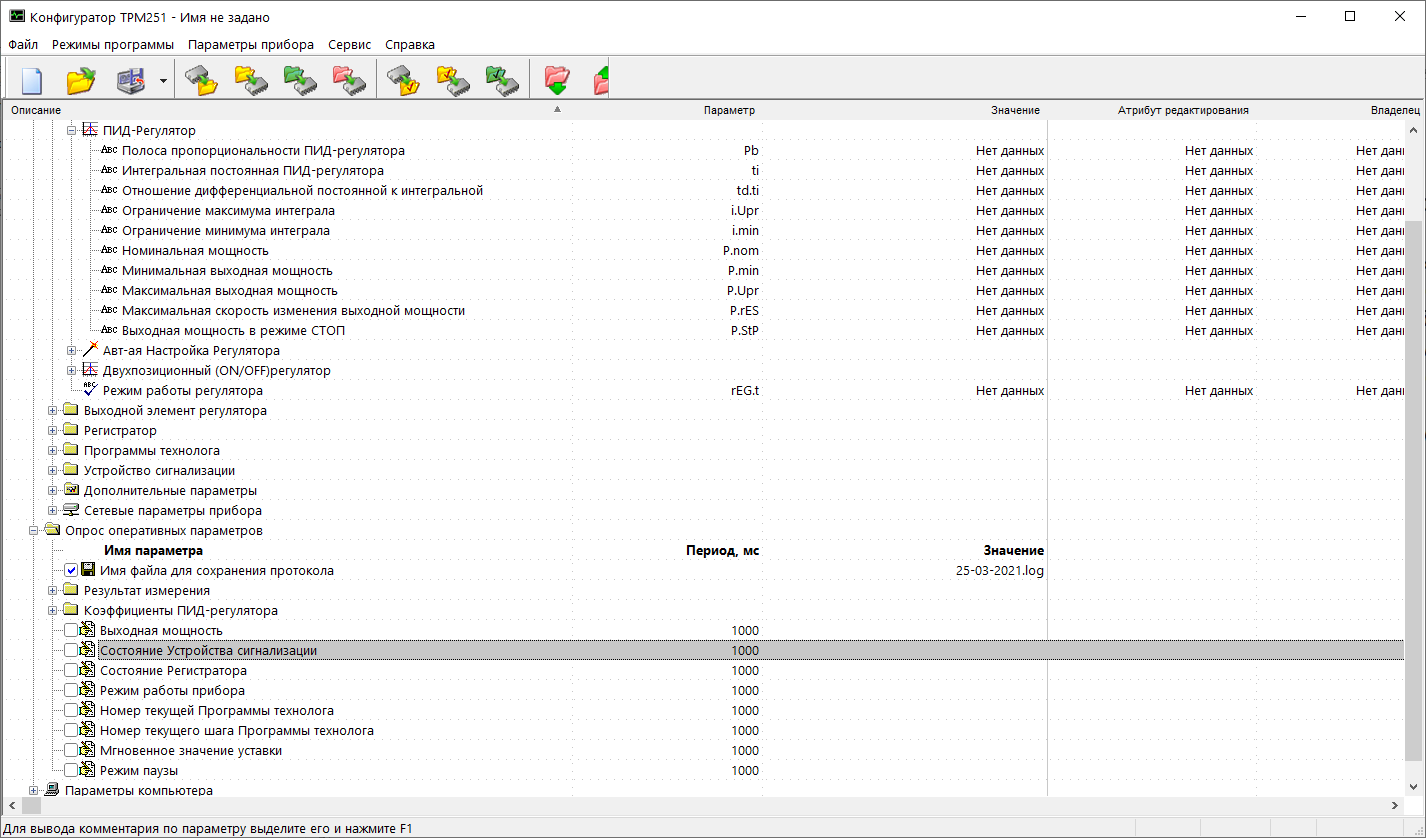
Task: Click the folder icon of Программы технолога
Action: 71,451
